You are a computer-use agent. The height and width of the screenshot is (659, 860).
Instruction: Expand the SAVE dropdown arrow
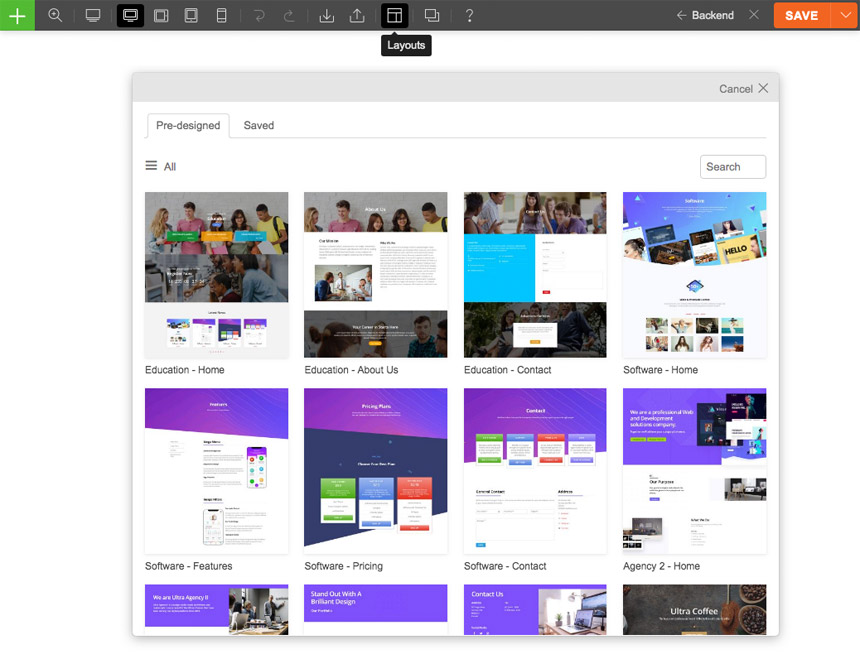coord(845,15)
